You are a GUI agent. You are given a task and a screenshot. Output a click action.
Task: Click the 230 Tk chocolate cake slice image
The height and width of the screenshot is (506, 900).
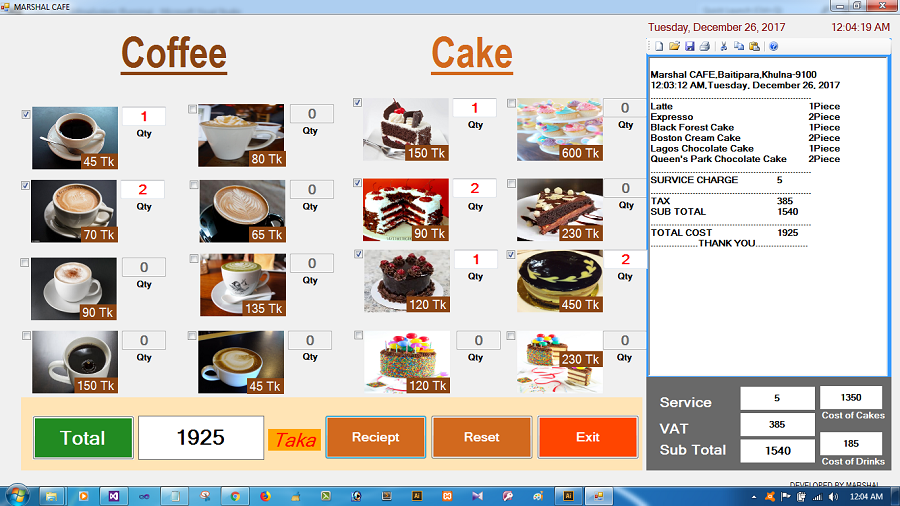tap(559, 209)
